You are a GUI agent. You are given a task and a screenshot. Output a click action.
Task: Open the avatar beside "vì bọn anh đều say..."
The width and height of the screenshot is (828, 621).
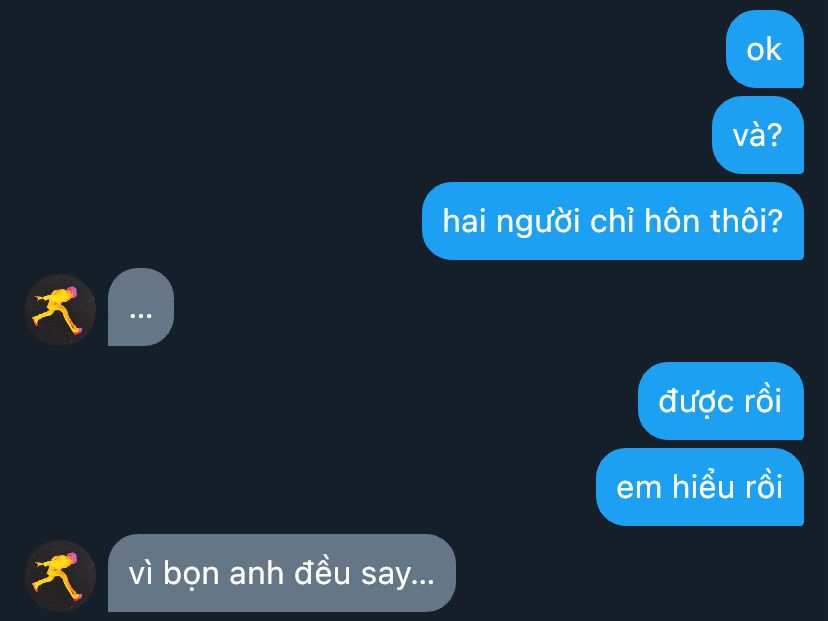[x=60, y=576]
